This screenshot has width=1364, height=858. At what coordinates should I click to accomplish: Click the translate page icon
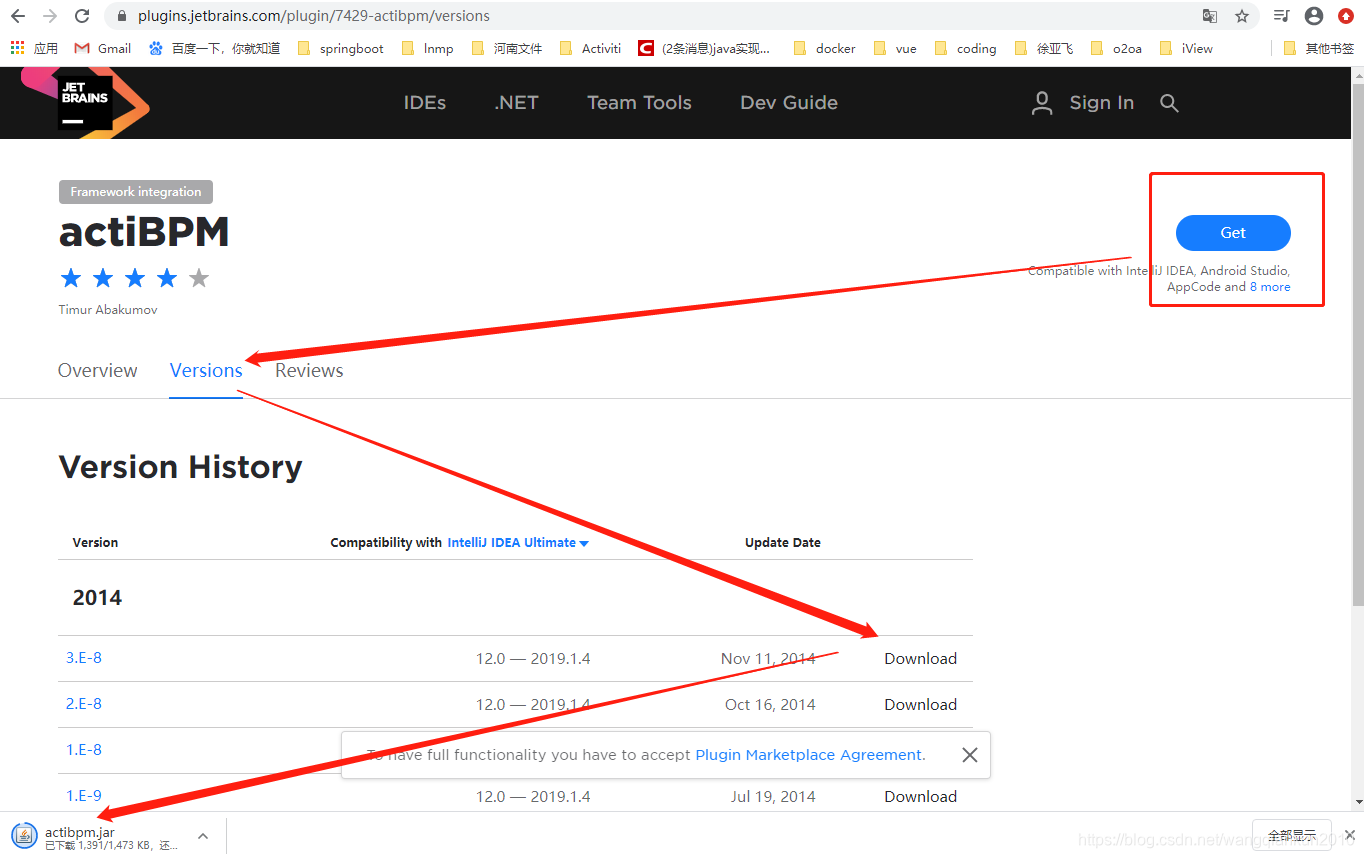coord(1210,16)
